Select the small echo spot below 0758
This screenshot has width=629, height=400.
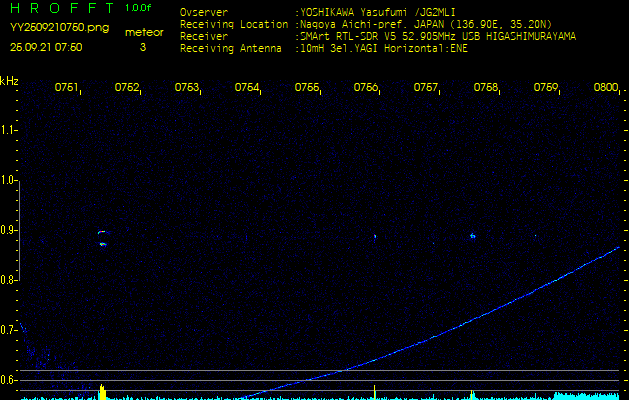pos(473,237)
